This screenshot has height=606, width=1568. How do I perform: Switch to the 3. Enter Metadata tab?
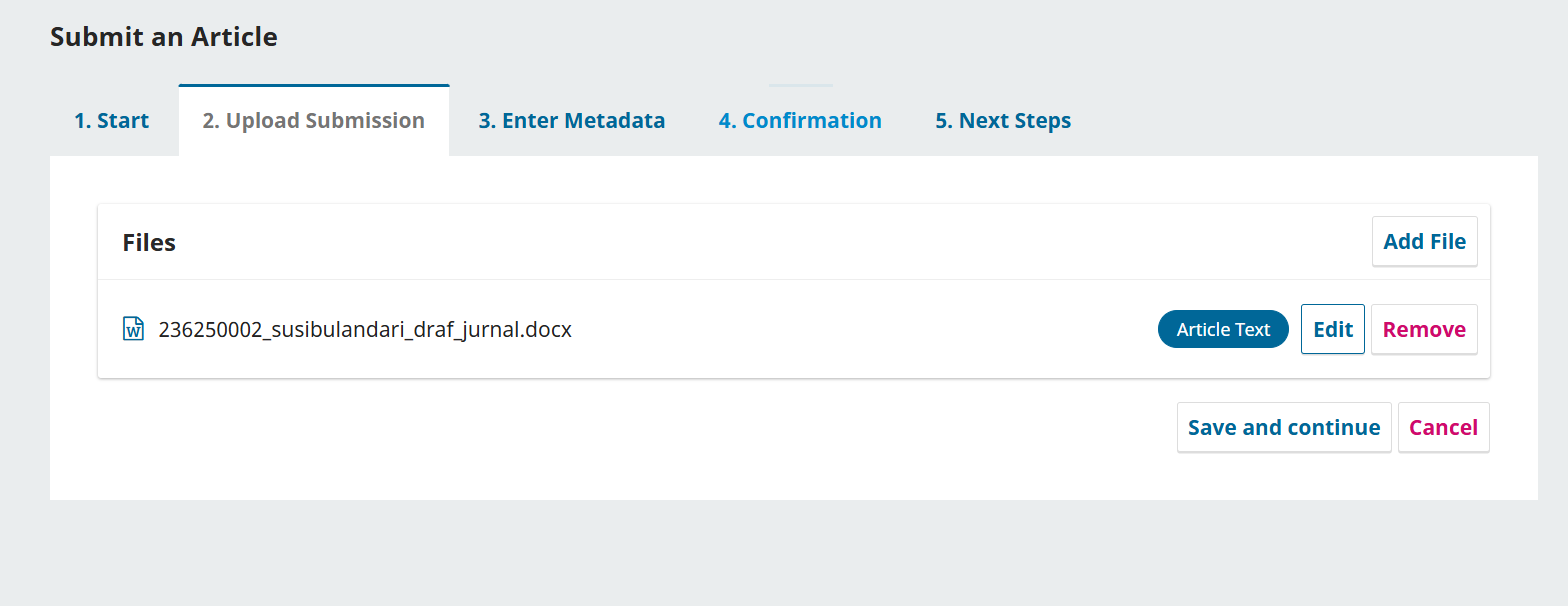(571, 121)
